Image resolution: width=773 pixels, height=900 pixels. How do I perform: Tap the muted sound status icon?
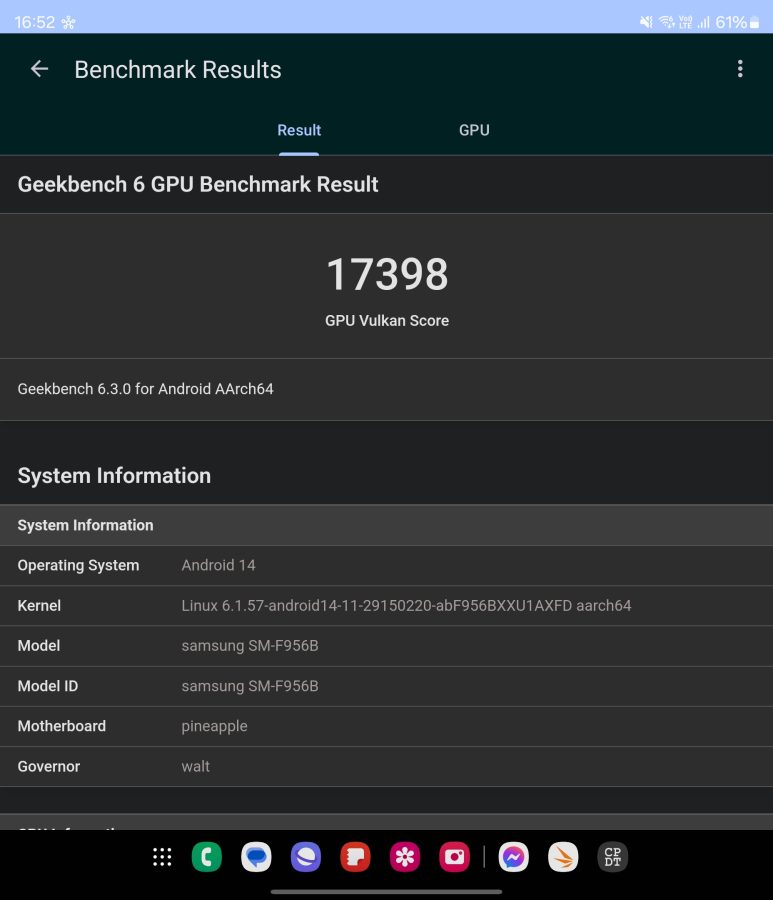point(646,22)
